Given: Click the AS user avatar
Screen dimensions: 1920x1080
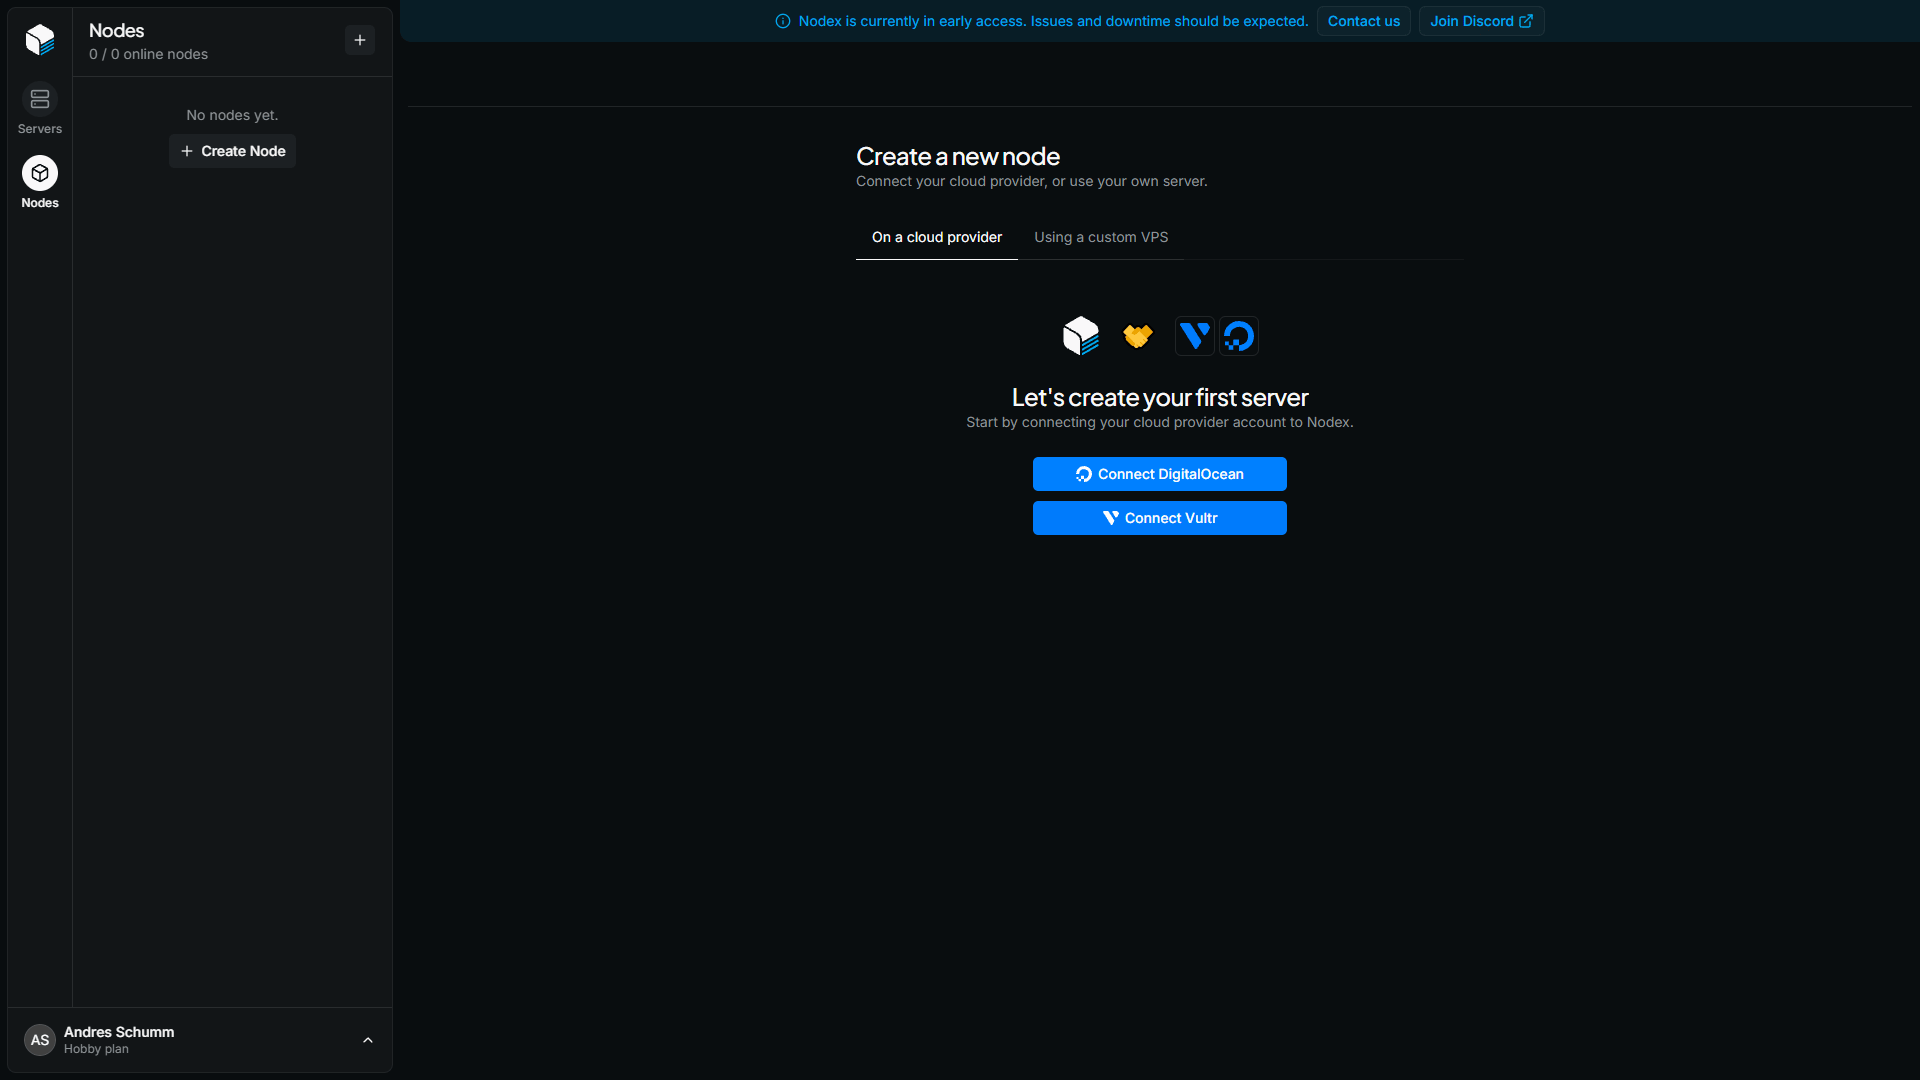Looking at the screenshot, I should 40,1040.
